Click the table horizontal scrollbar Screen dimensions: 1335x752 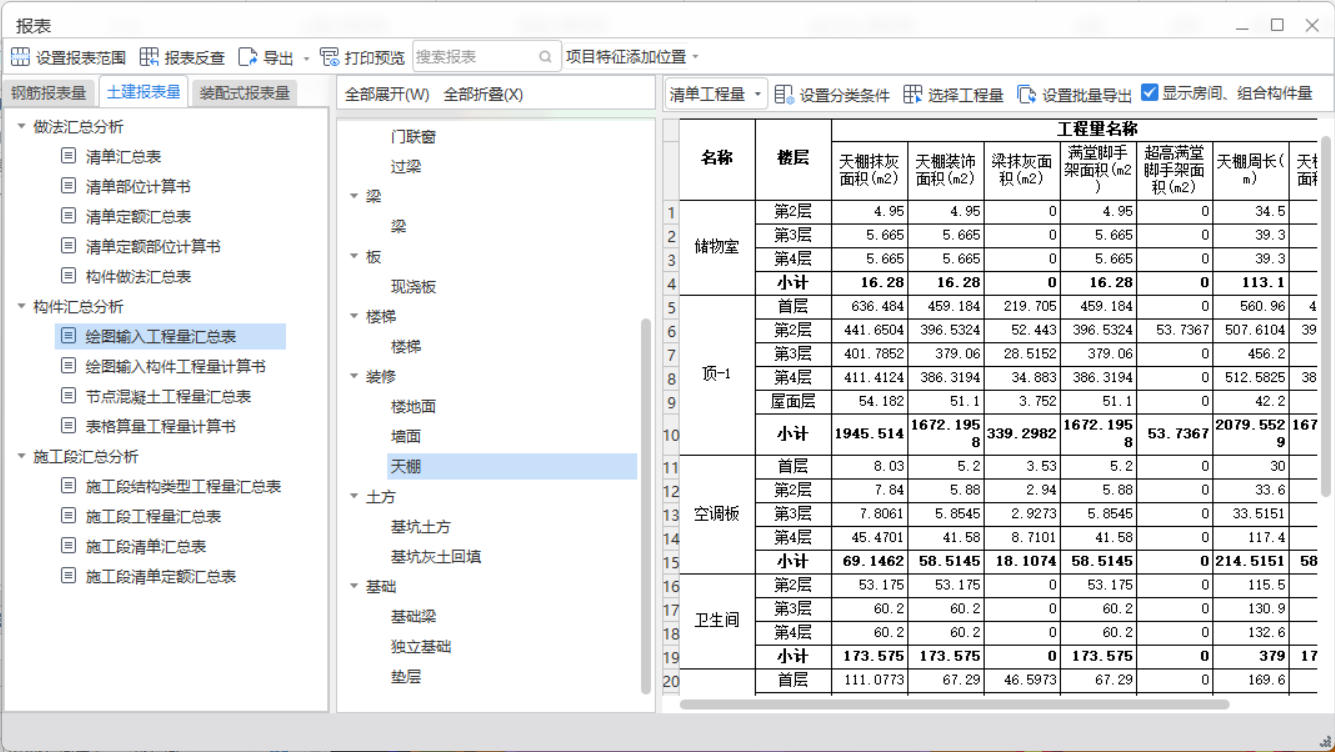(x=954, y=705)
